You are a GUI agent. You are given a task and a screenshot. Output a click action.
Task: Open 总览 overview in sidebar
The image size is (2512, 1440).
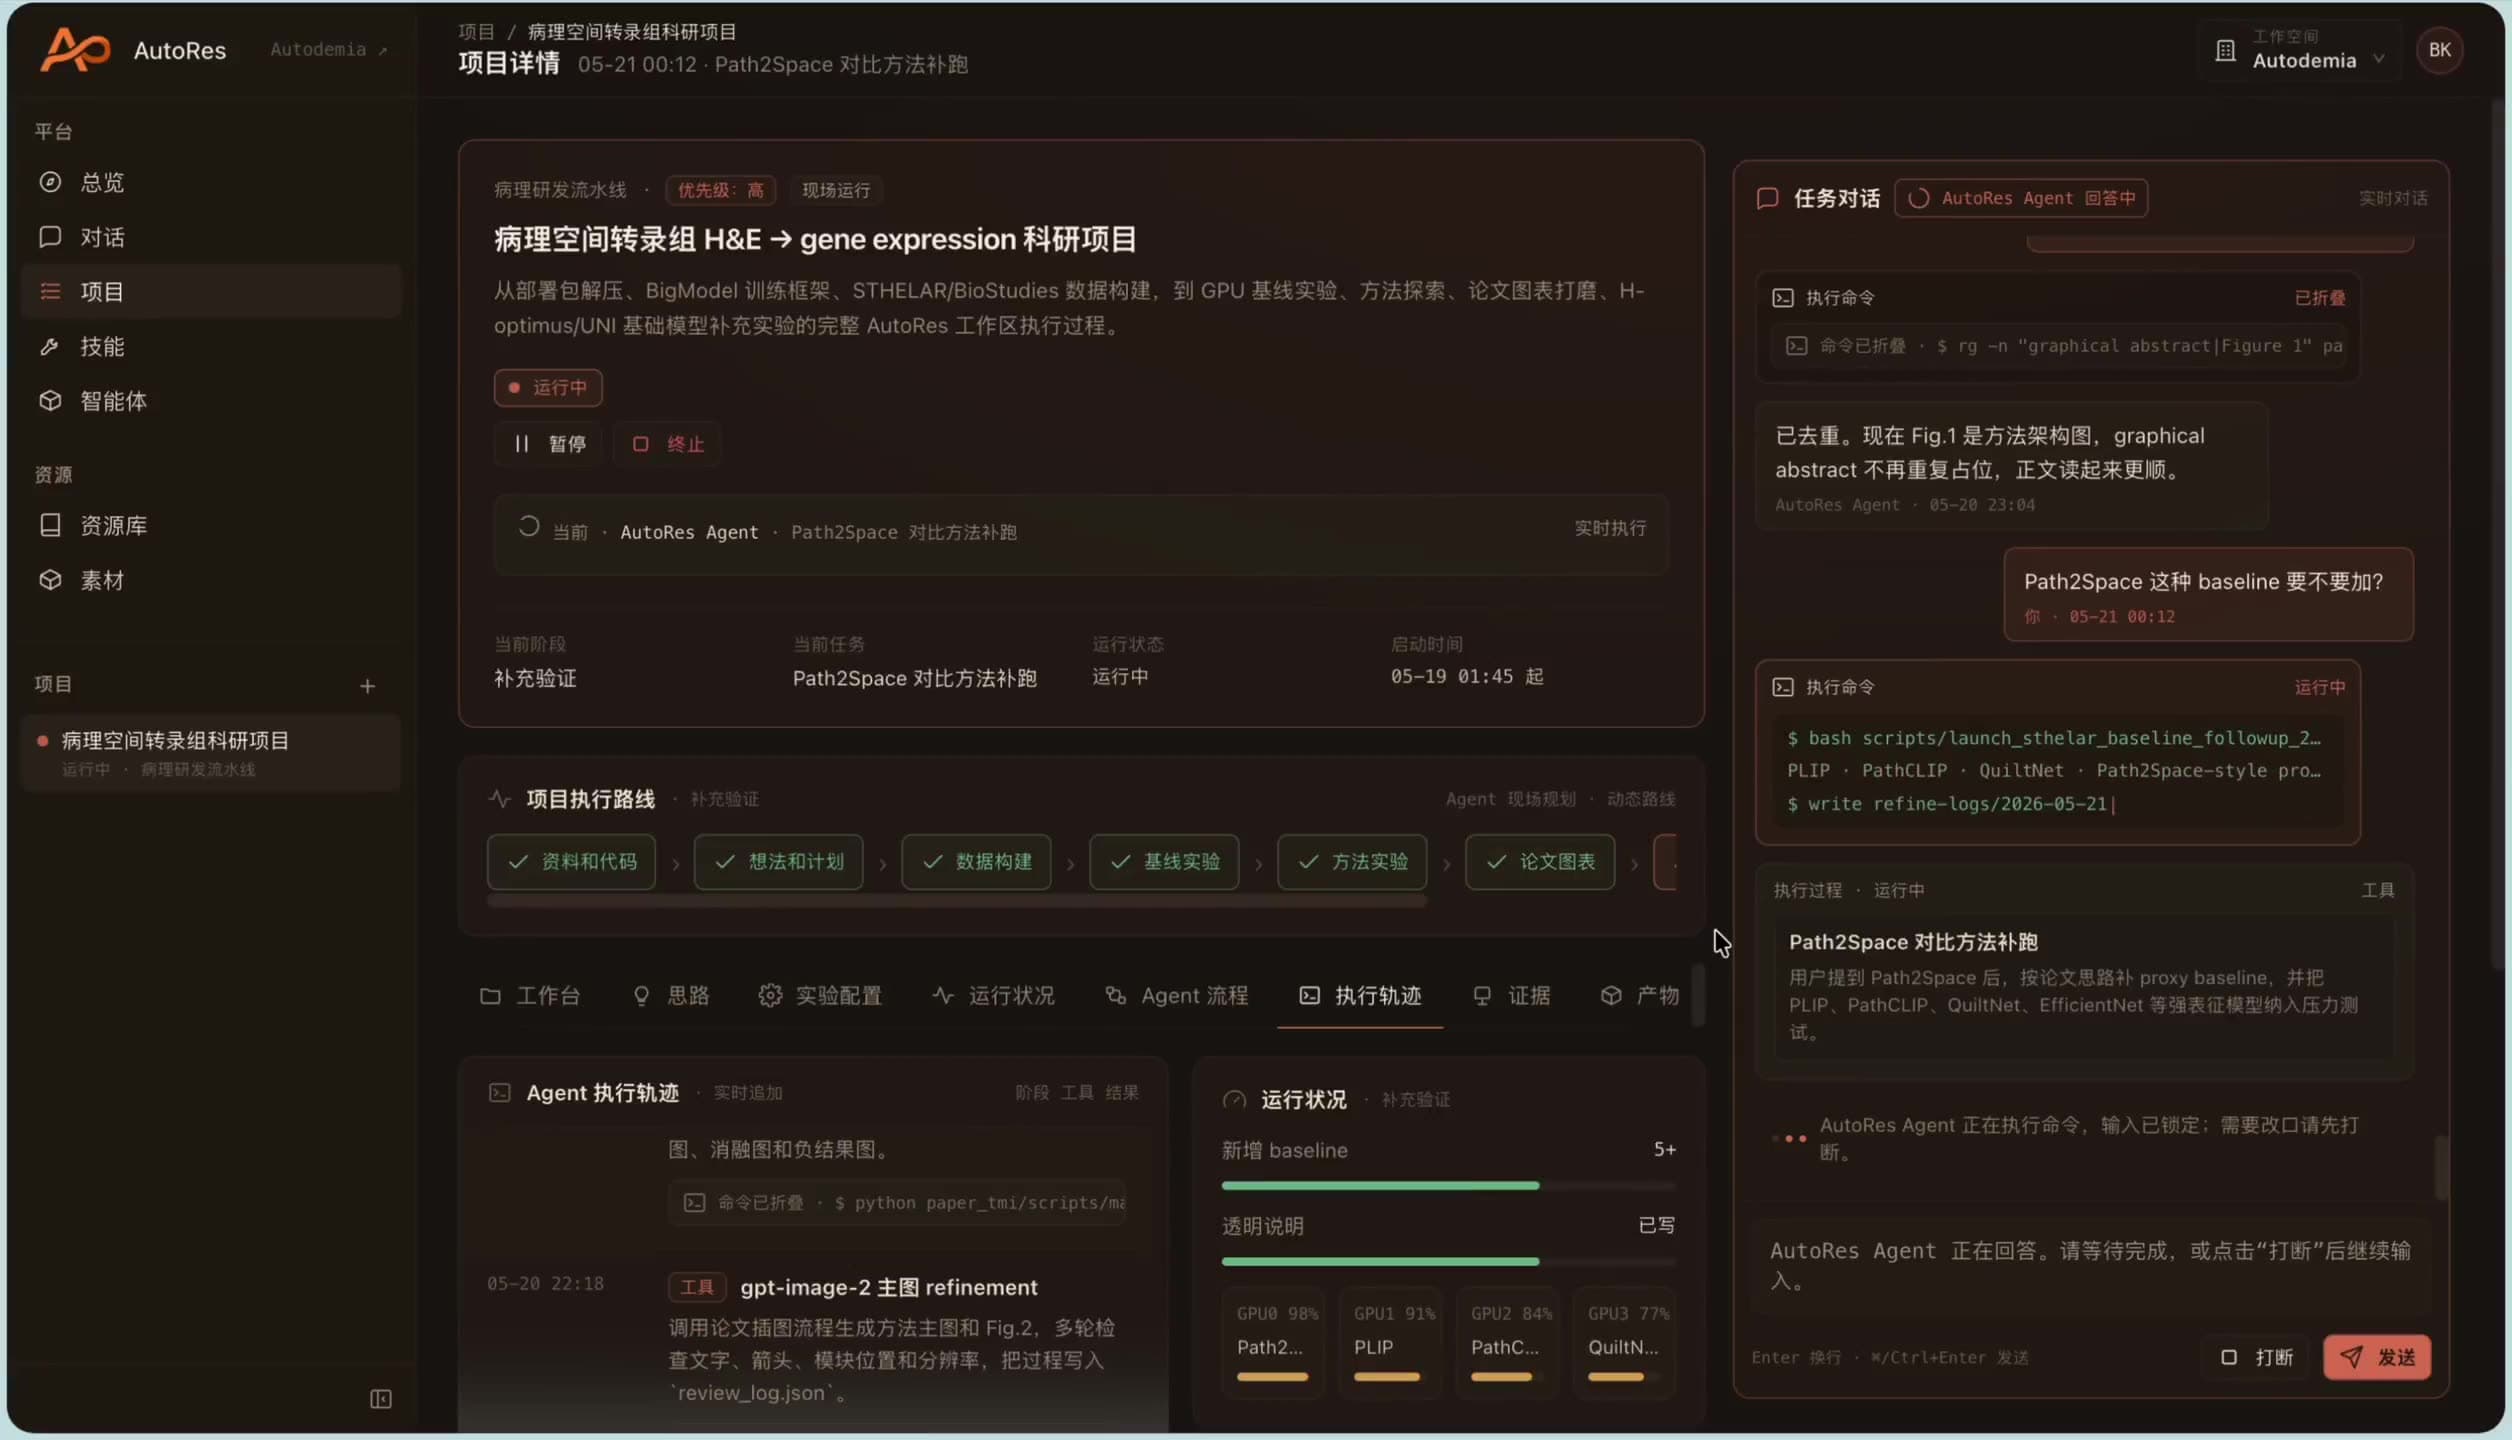210,182
